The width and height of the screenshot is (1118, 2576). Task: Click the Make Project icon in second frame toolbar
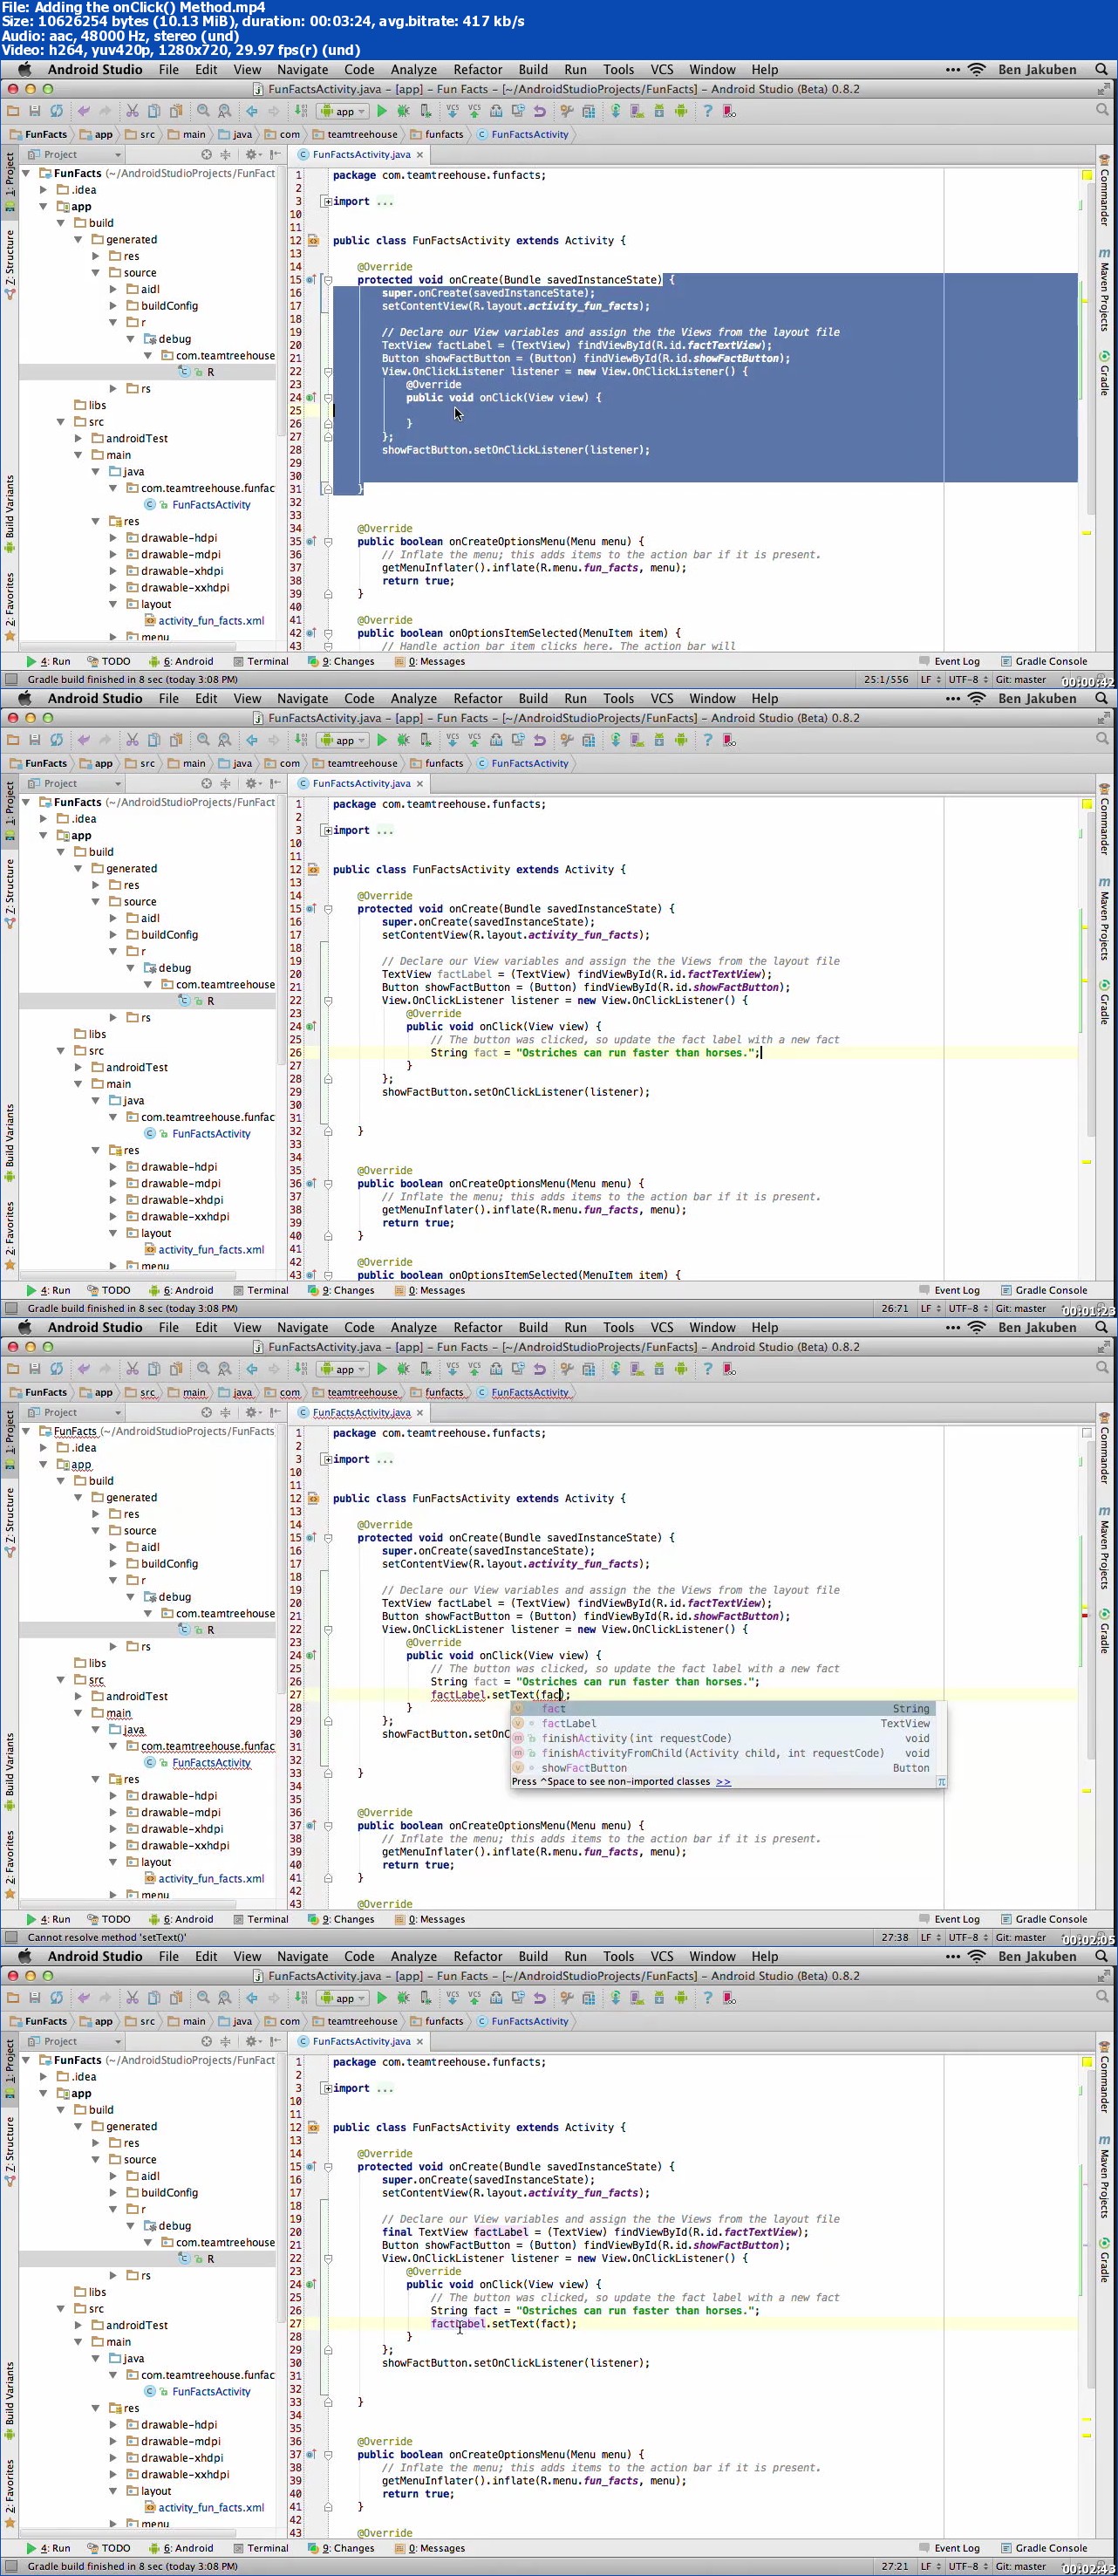(301, 740)
